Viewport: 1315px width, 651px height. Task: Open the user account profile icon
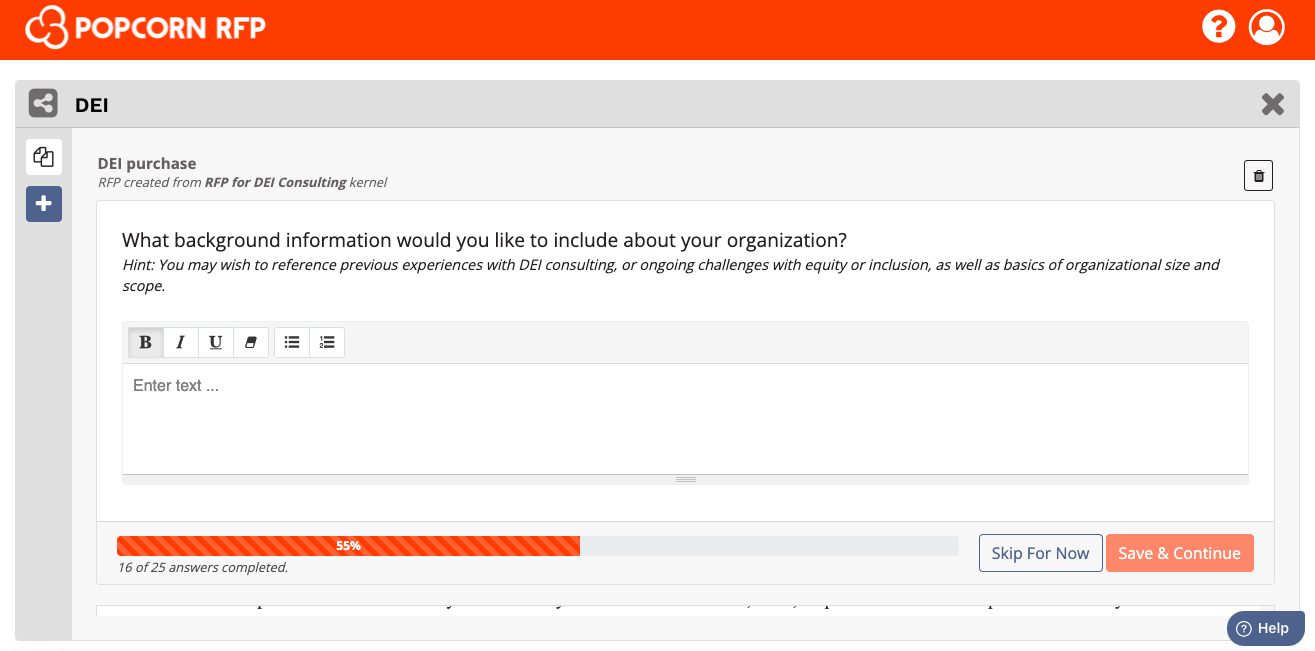1266,26
